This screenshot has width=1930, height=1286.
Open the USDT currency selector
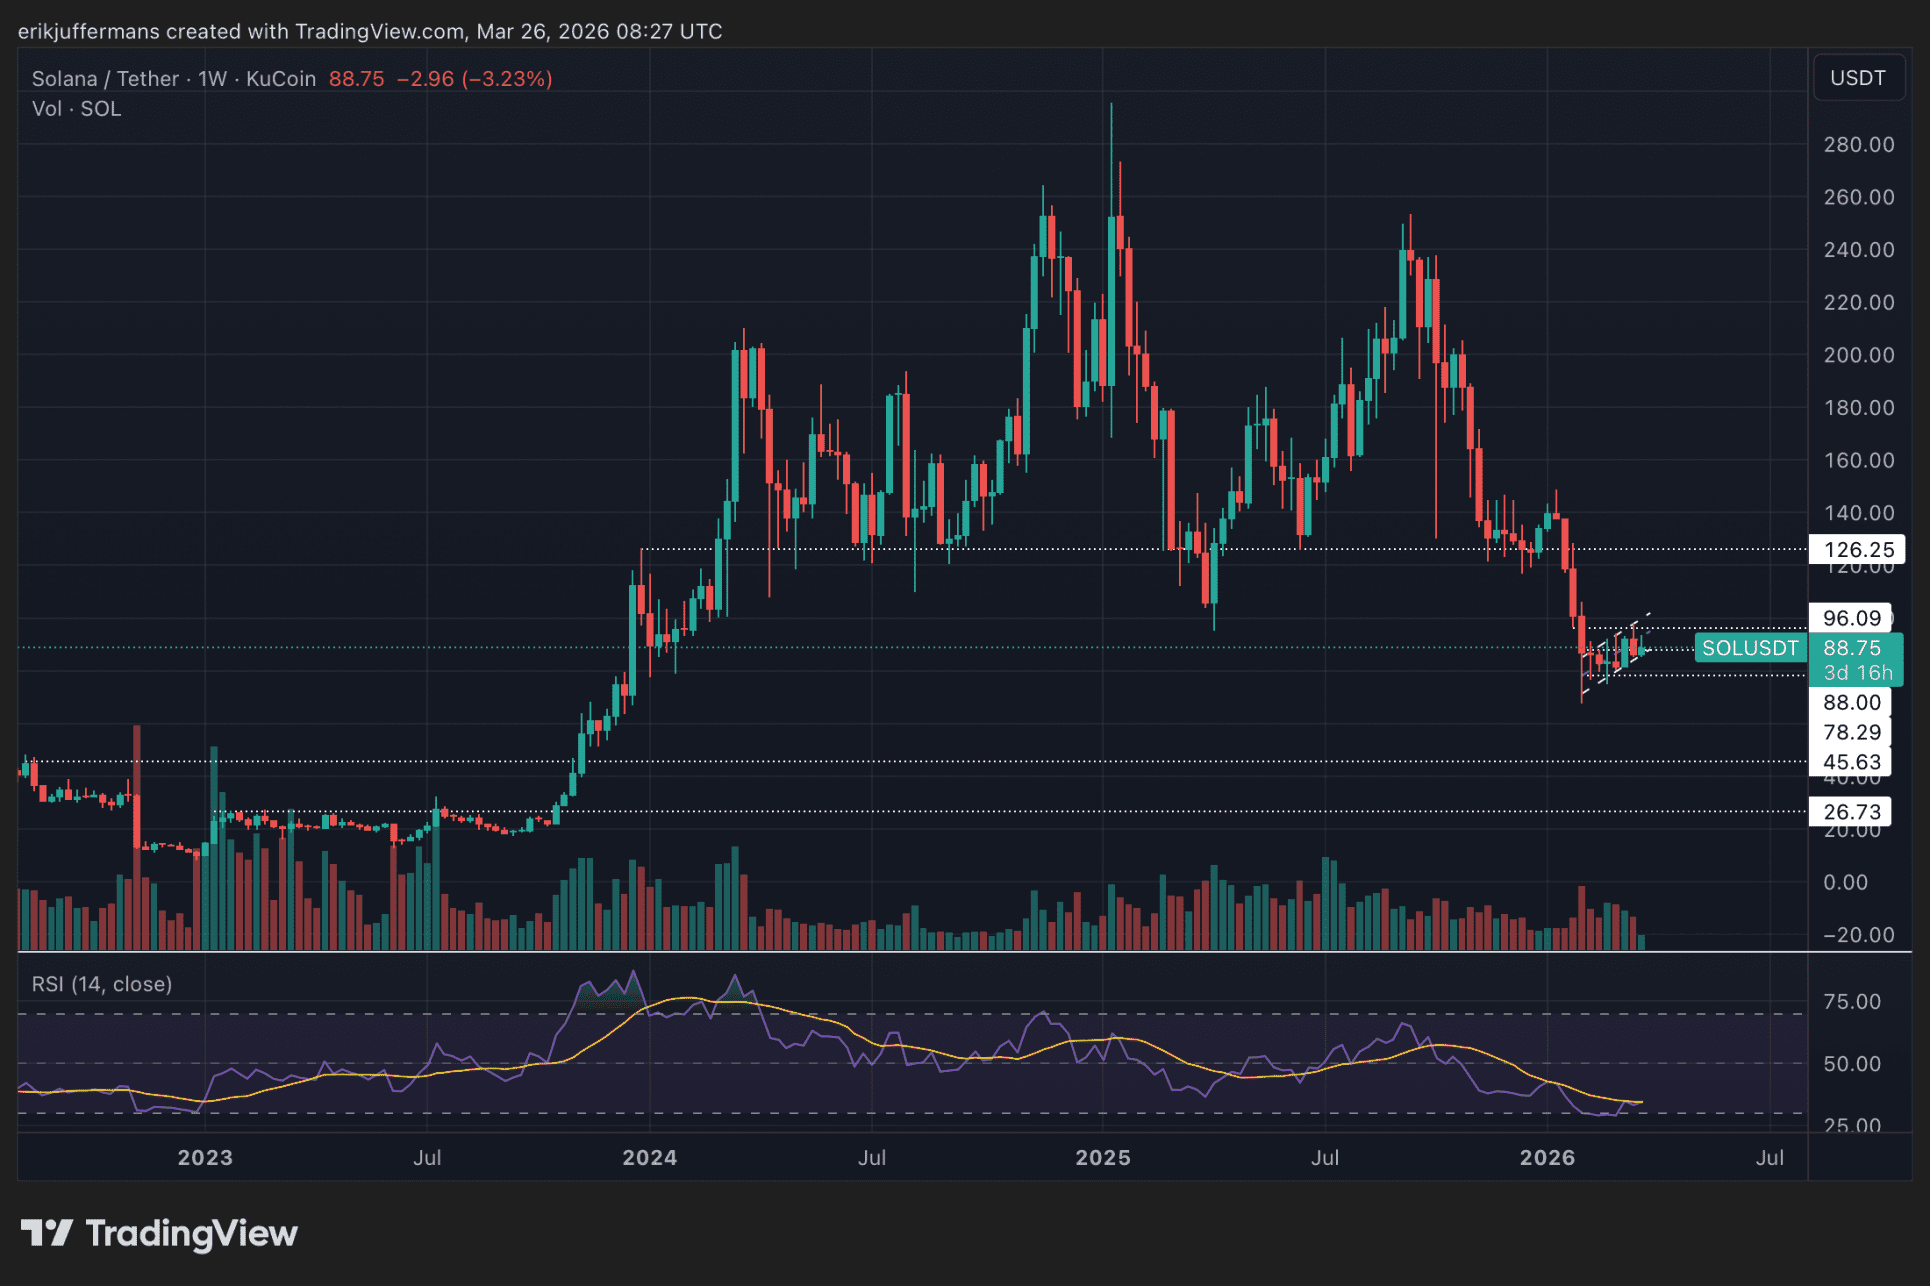click(x=1857, y=78)
